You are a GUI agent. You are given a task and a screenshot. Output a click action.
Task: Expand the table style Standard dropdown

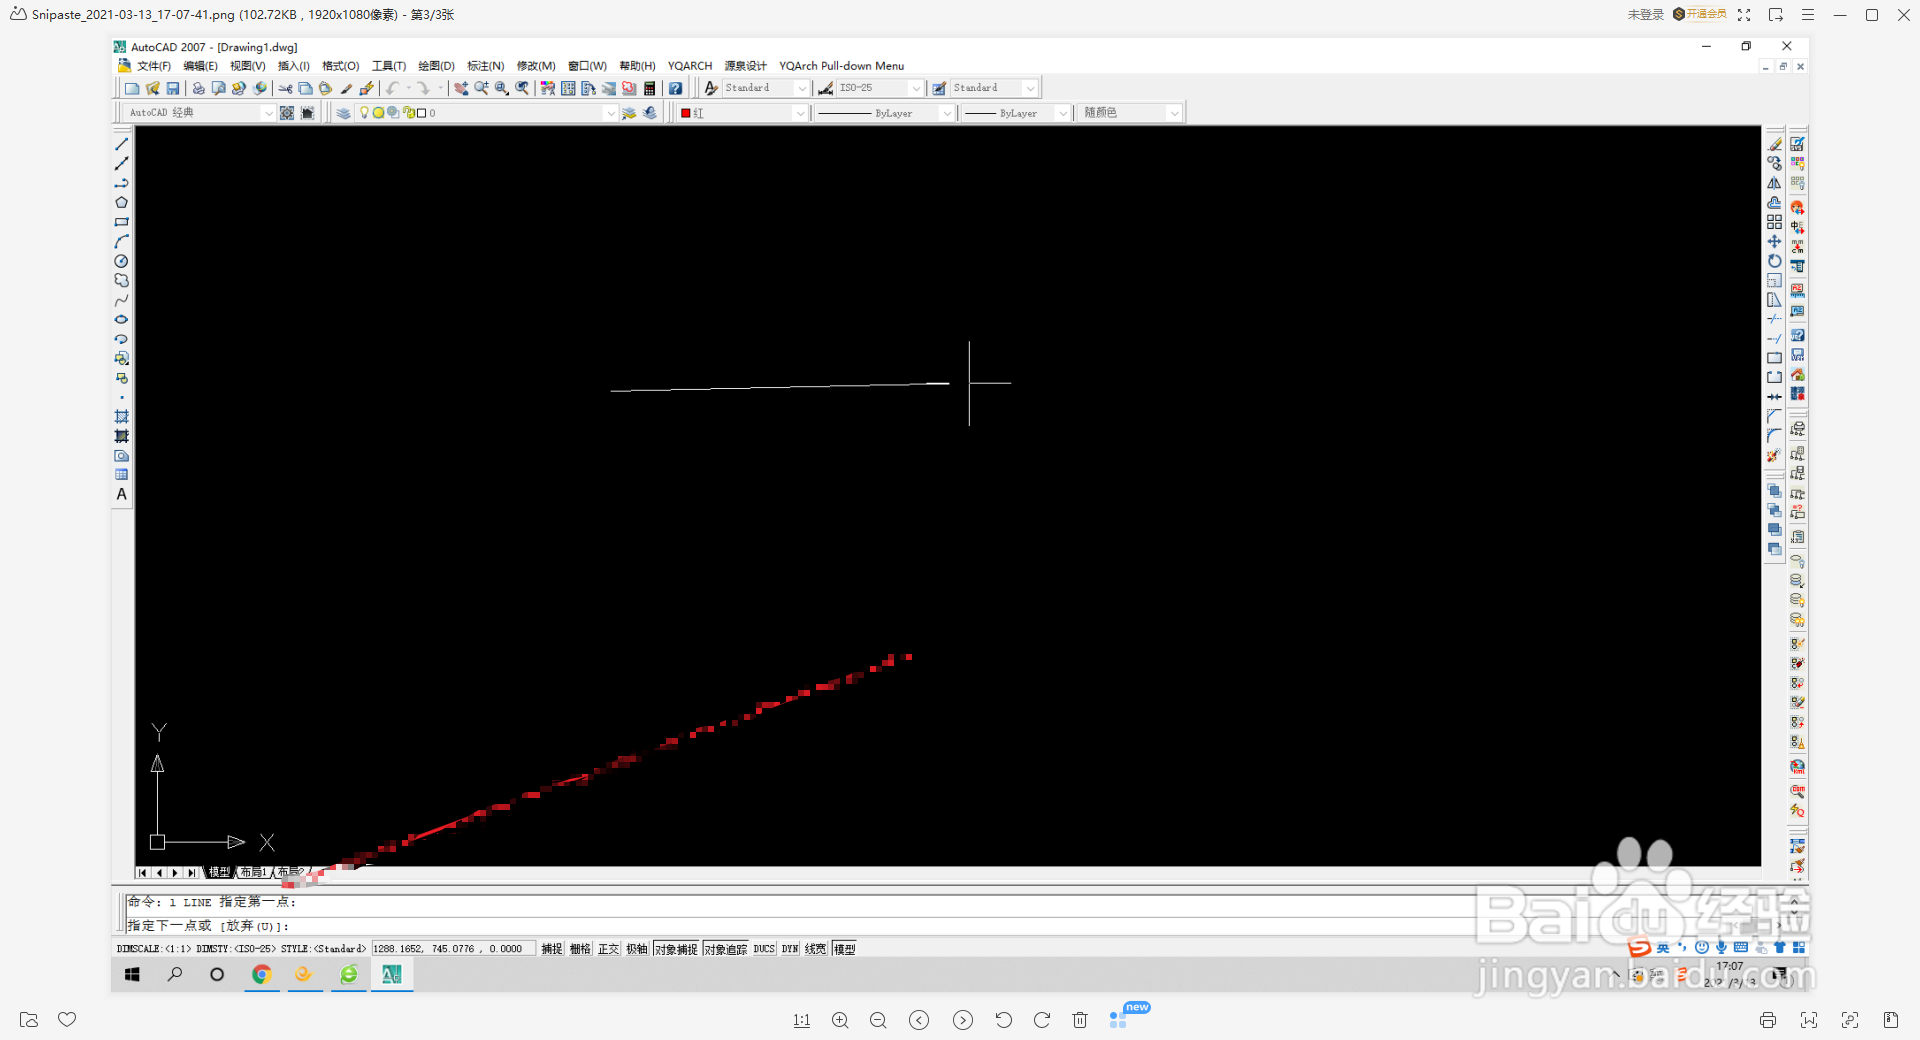pyautogui.click(x=1030, y=88)
